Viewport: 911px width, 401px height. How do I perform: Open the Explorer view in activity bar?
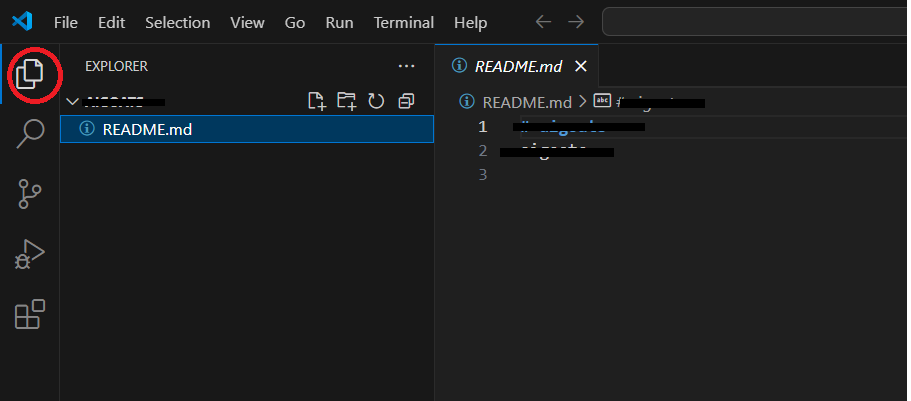click(x=30, y=73)
